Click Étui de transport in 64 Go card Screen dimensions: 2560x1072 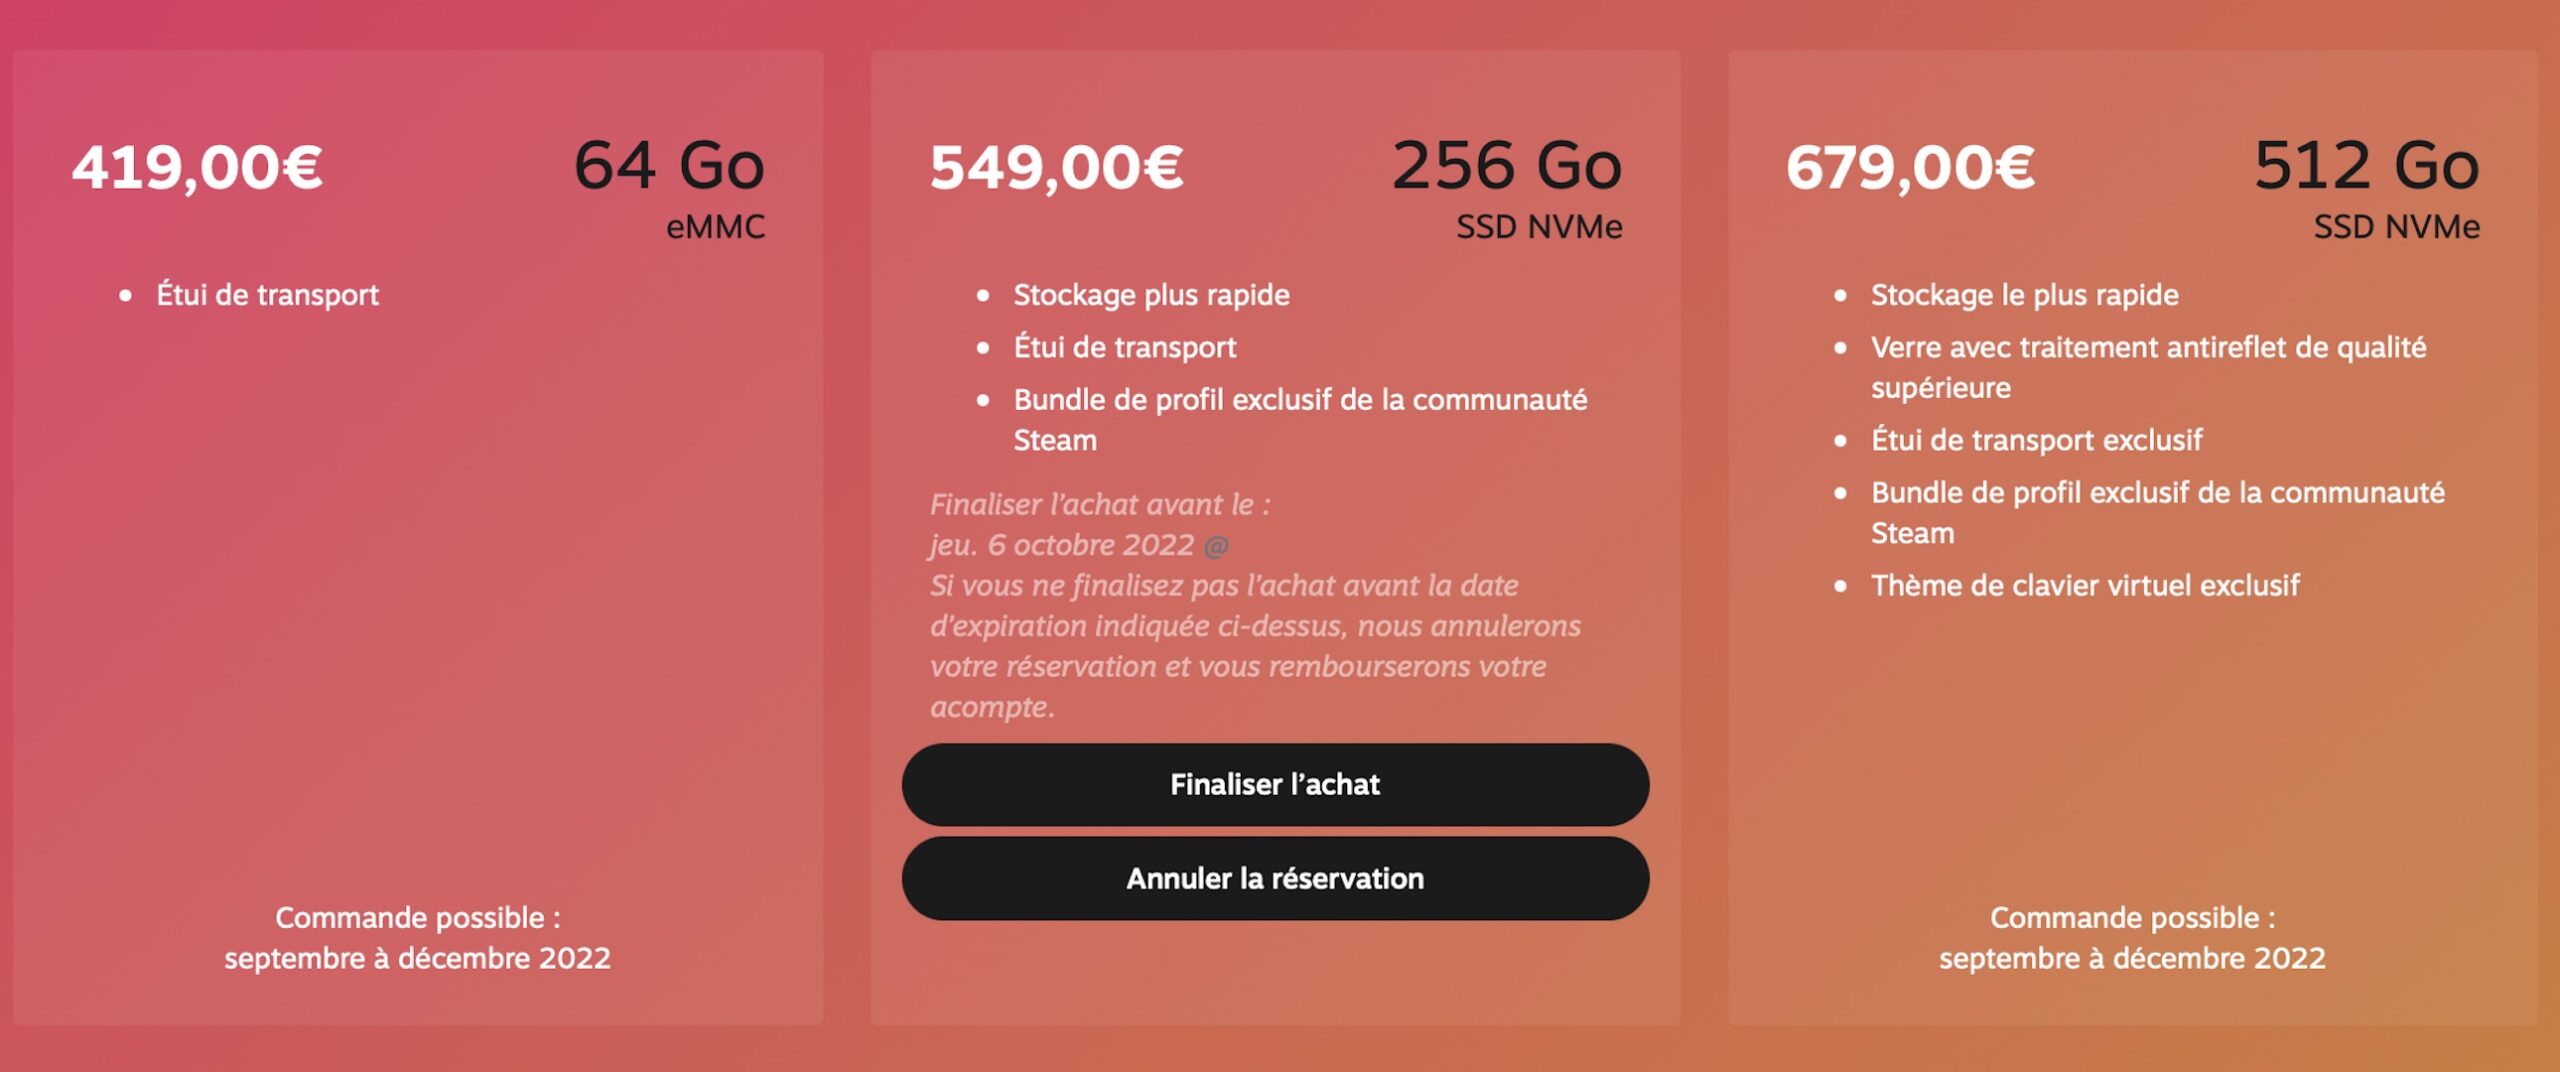[267, 295]
